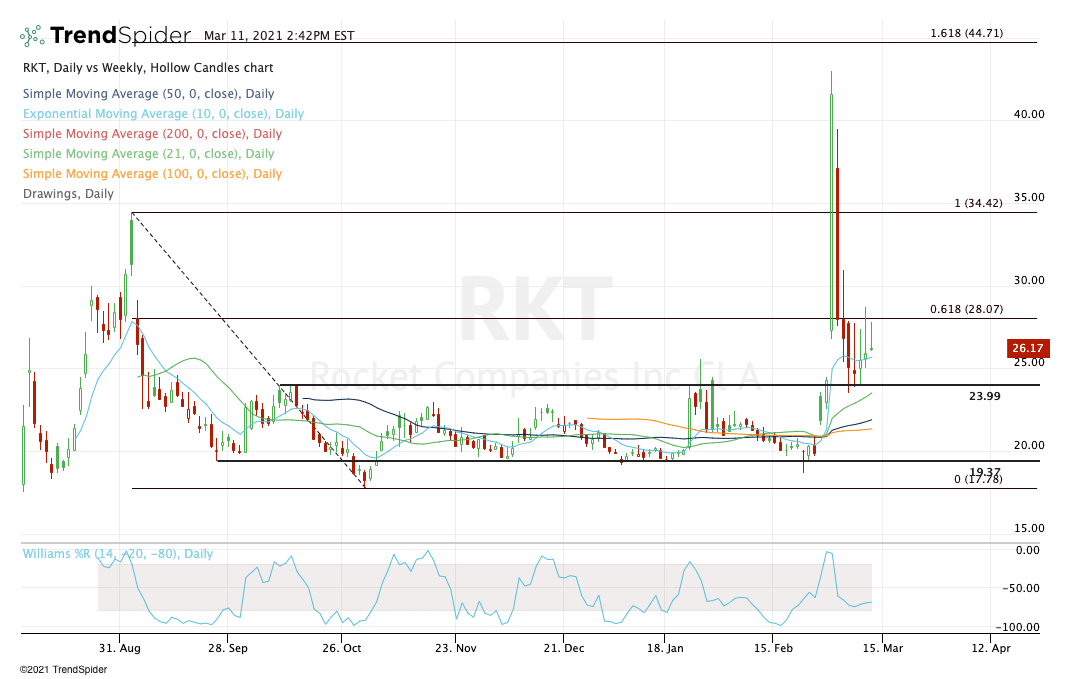Select the Simple Moving Average (50) legend entry
Screen dimensions: 1070x679
point(148,93)
